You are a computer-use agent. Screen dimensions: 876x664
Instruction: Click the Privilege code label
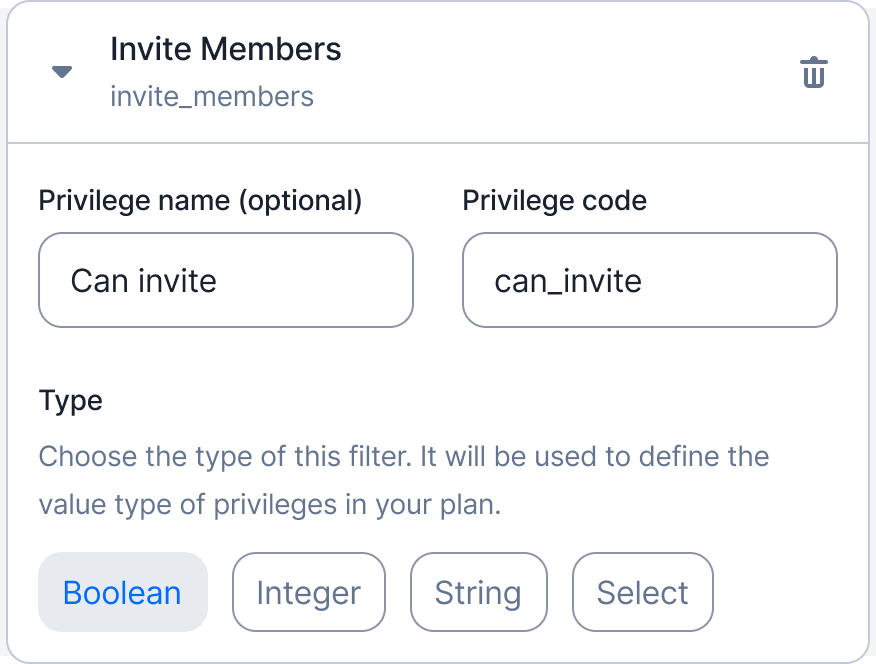554,200
